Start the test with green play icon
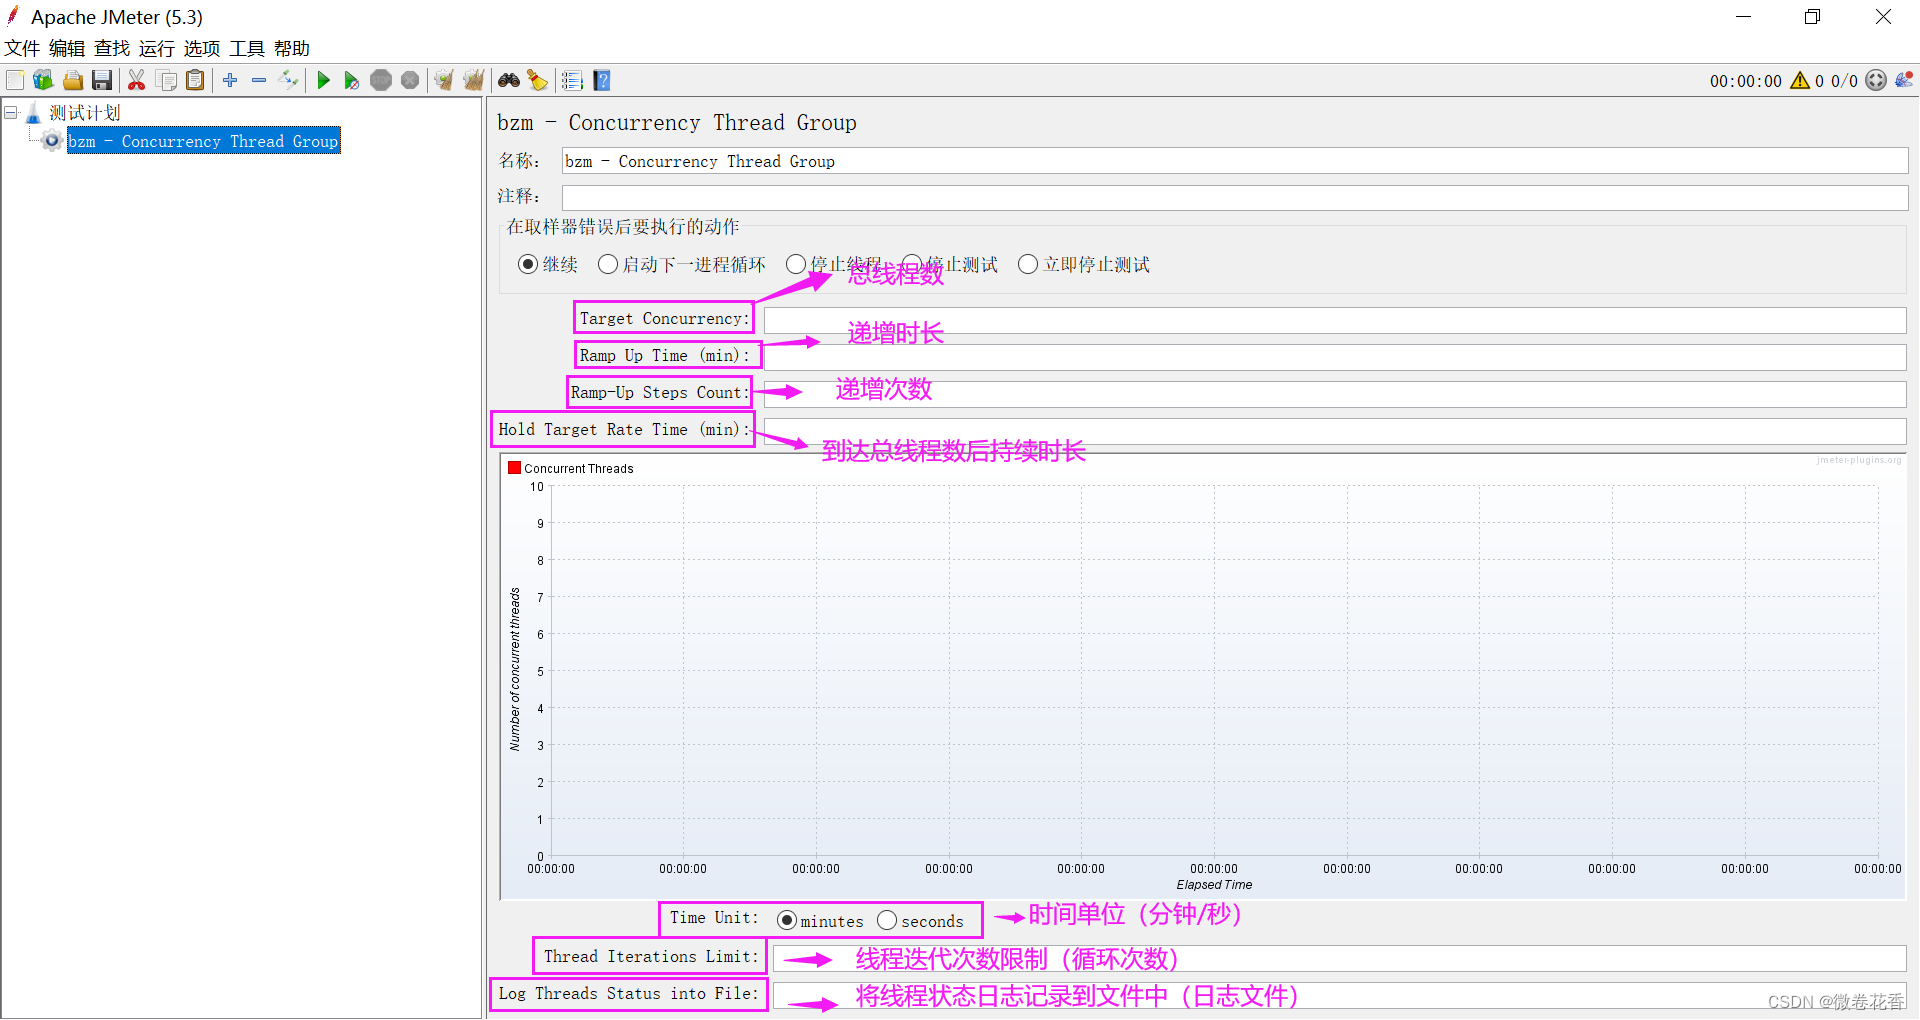Image resolution: width=1920 pixels, height=1020 pixels. (323, 80)
